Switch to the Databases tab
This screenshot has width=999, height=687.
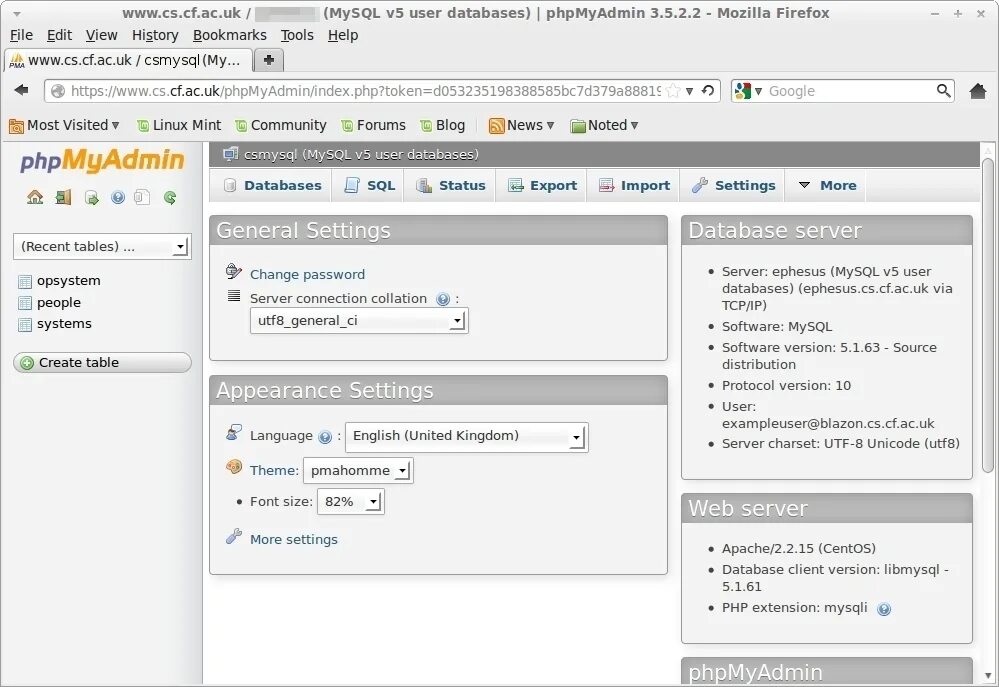(x=272, y=185)
